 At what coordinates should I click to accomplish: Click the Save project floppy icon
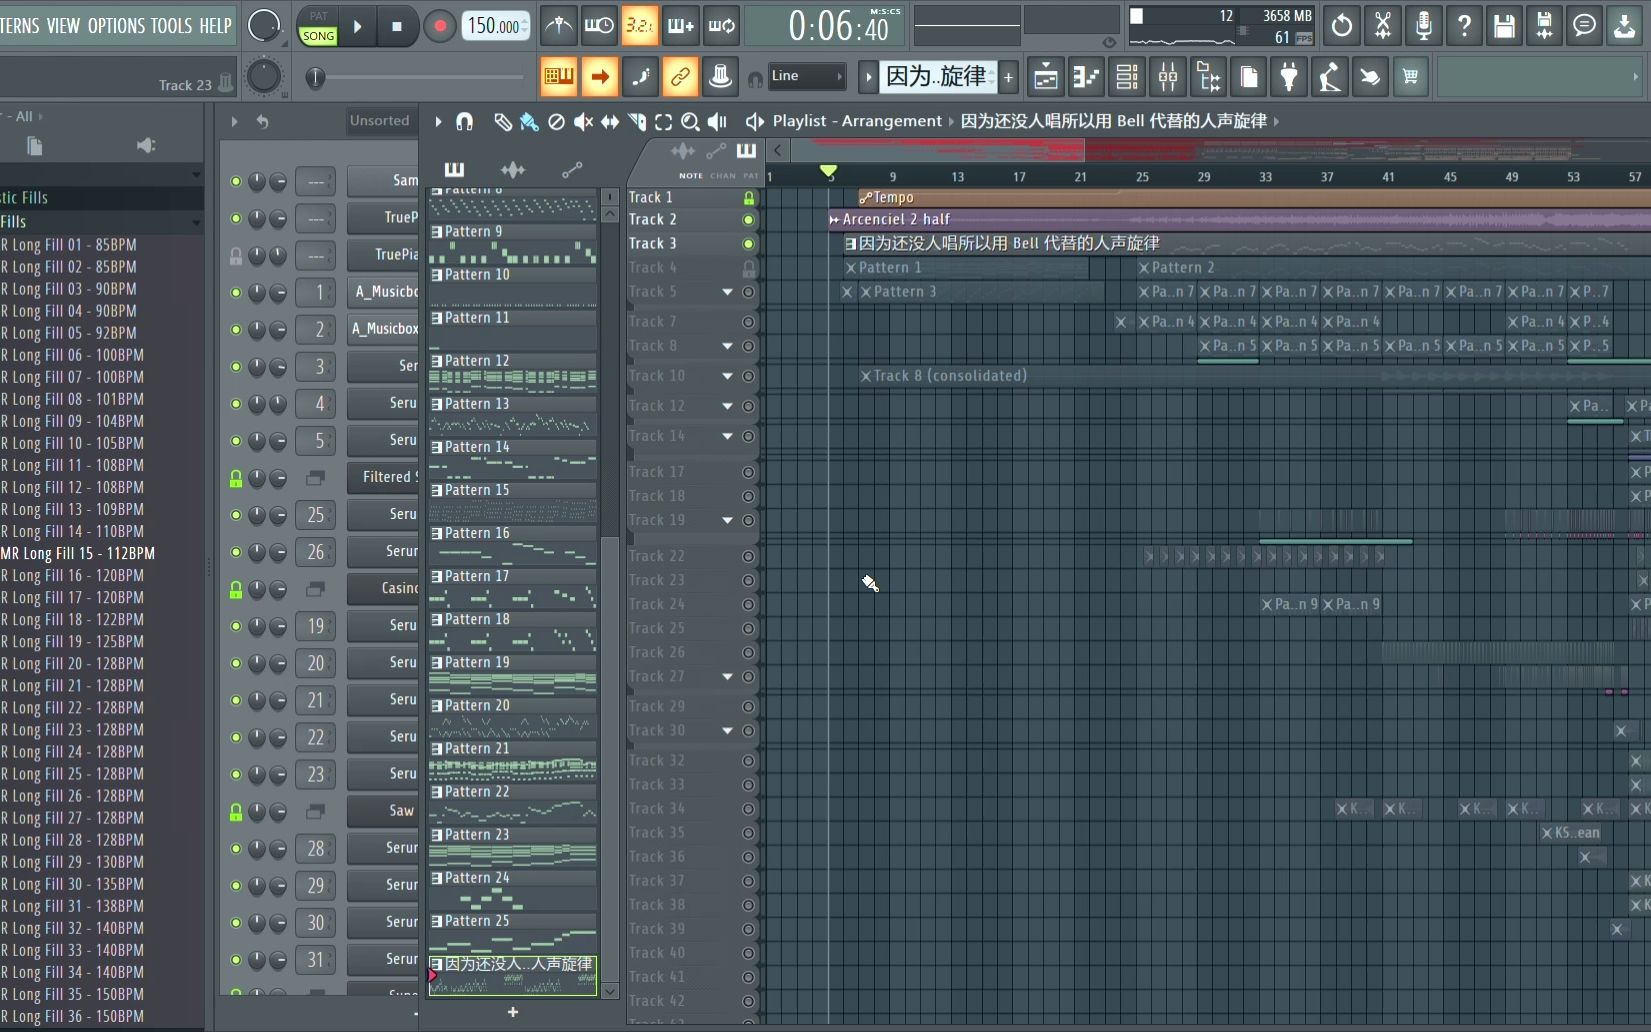point(1504,27)
